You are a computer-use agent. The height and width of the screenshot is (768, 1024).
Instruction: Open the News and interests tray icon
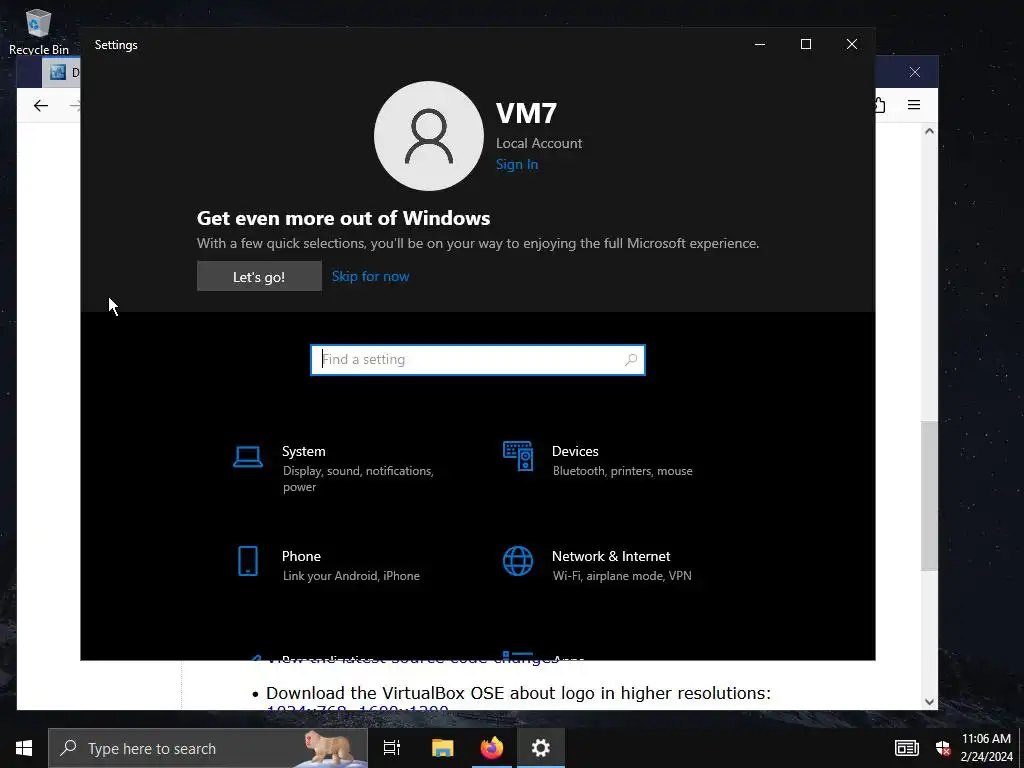pos(906,748)
